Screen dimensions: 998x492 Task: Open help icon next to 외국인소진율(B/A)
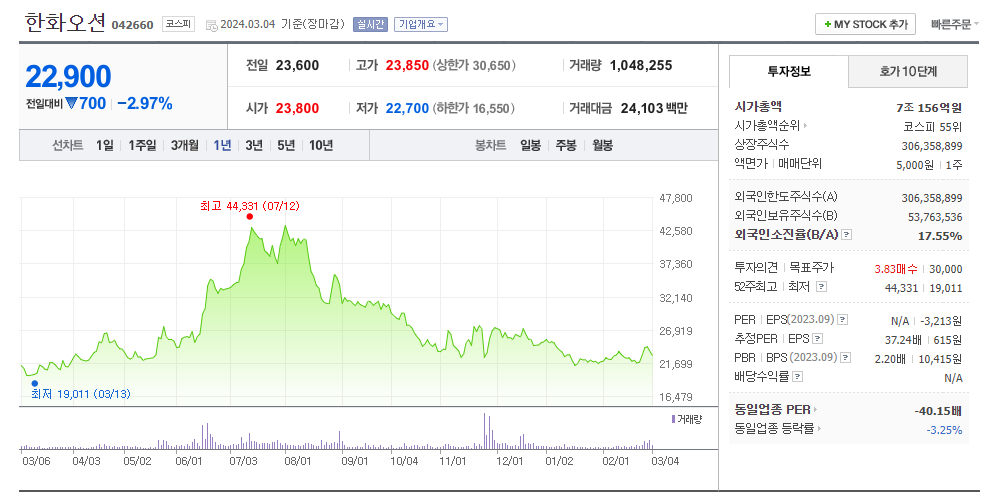pyautogui.click(x=847, y=235)
